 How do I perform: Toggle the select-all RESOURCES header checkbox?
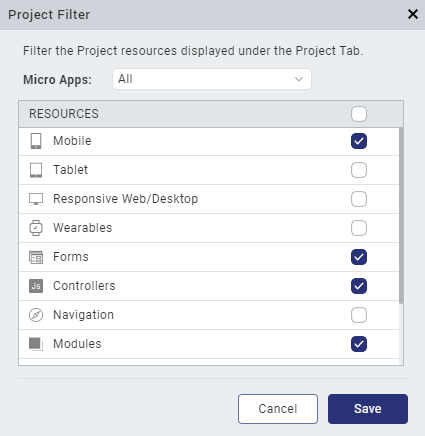tap(359, 114)
